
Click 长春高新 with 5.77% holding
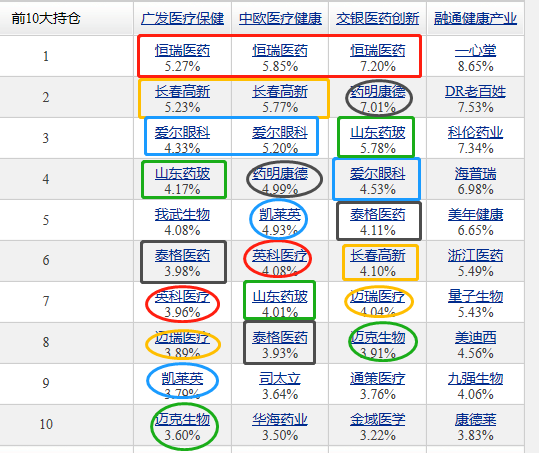click(280, 92)
